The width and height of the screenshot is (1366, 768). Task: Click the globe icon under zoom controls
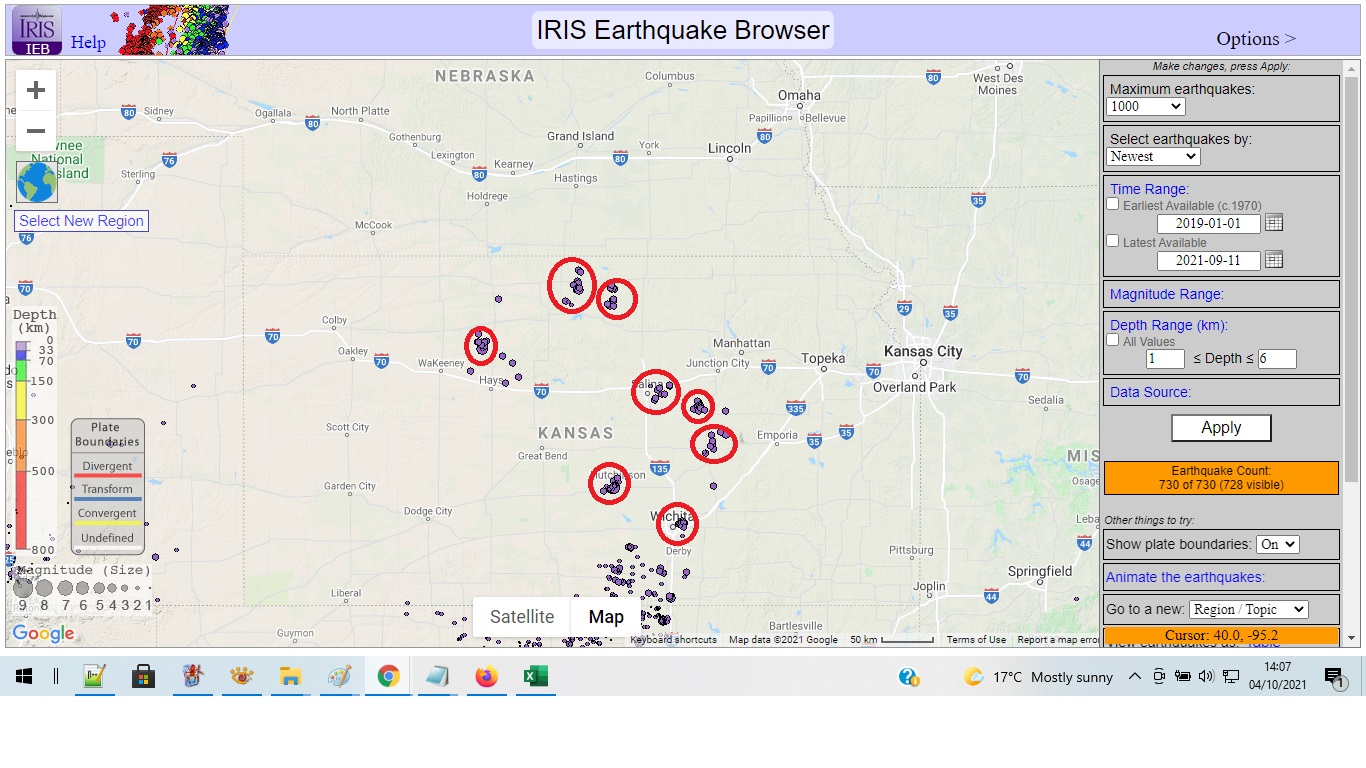[37, 182]
